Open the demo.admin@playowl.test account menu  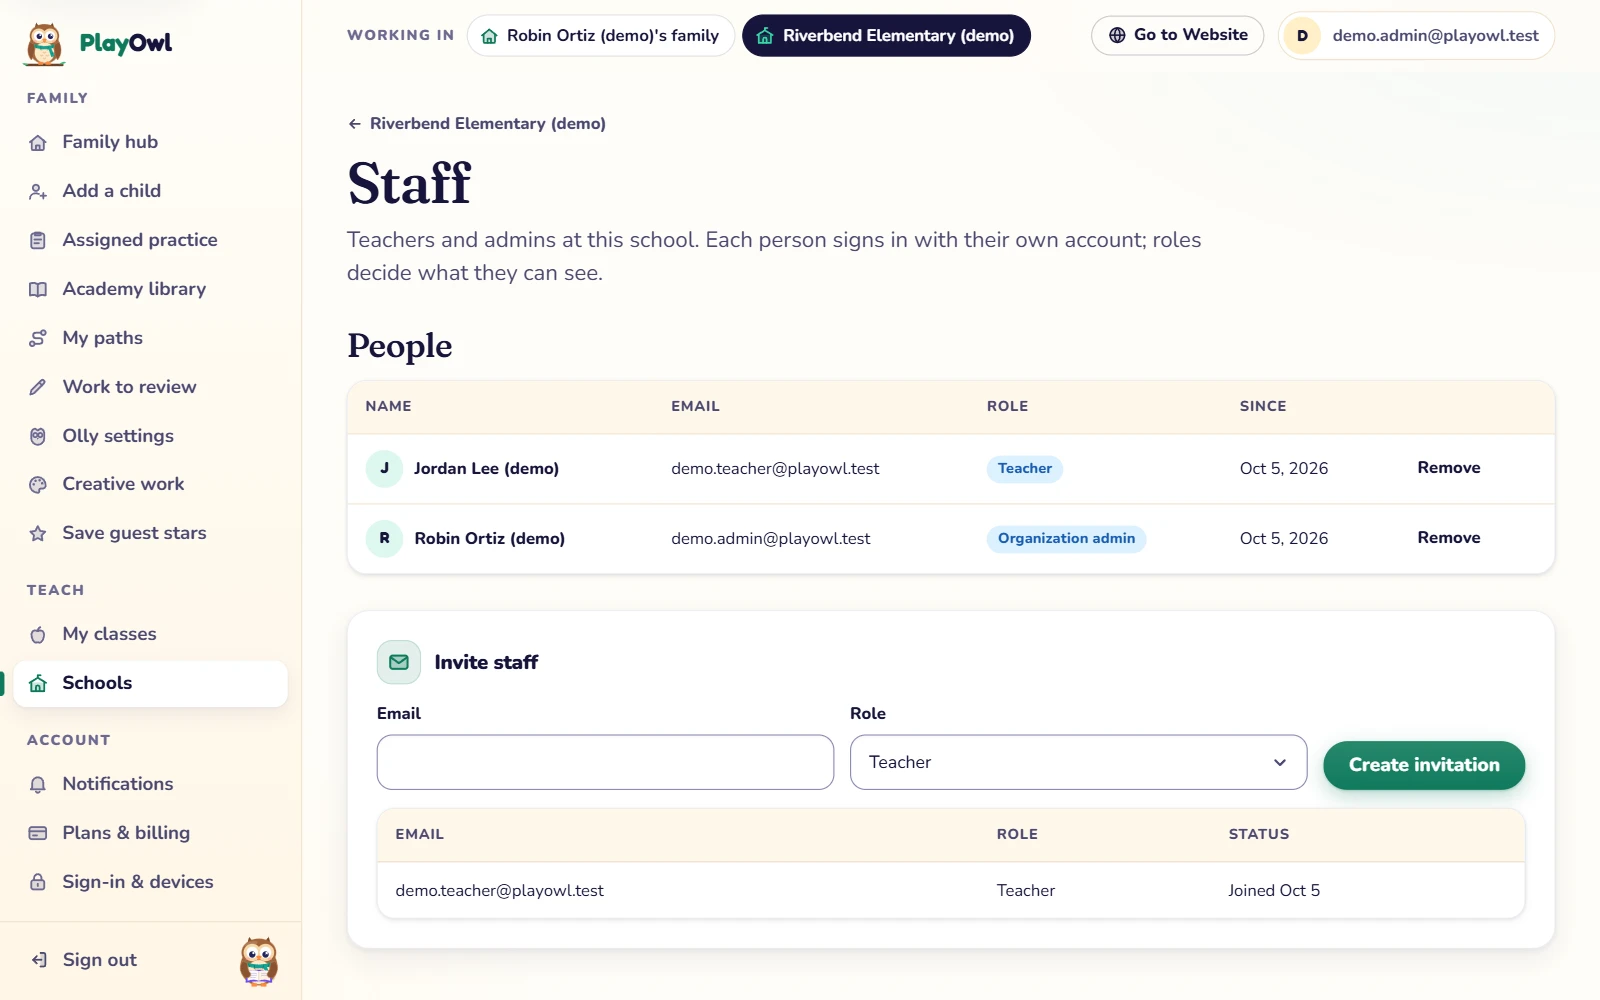pyautogui.click(x=1416, y=36)
